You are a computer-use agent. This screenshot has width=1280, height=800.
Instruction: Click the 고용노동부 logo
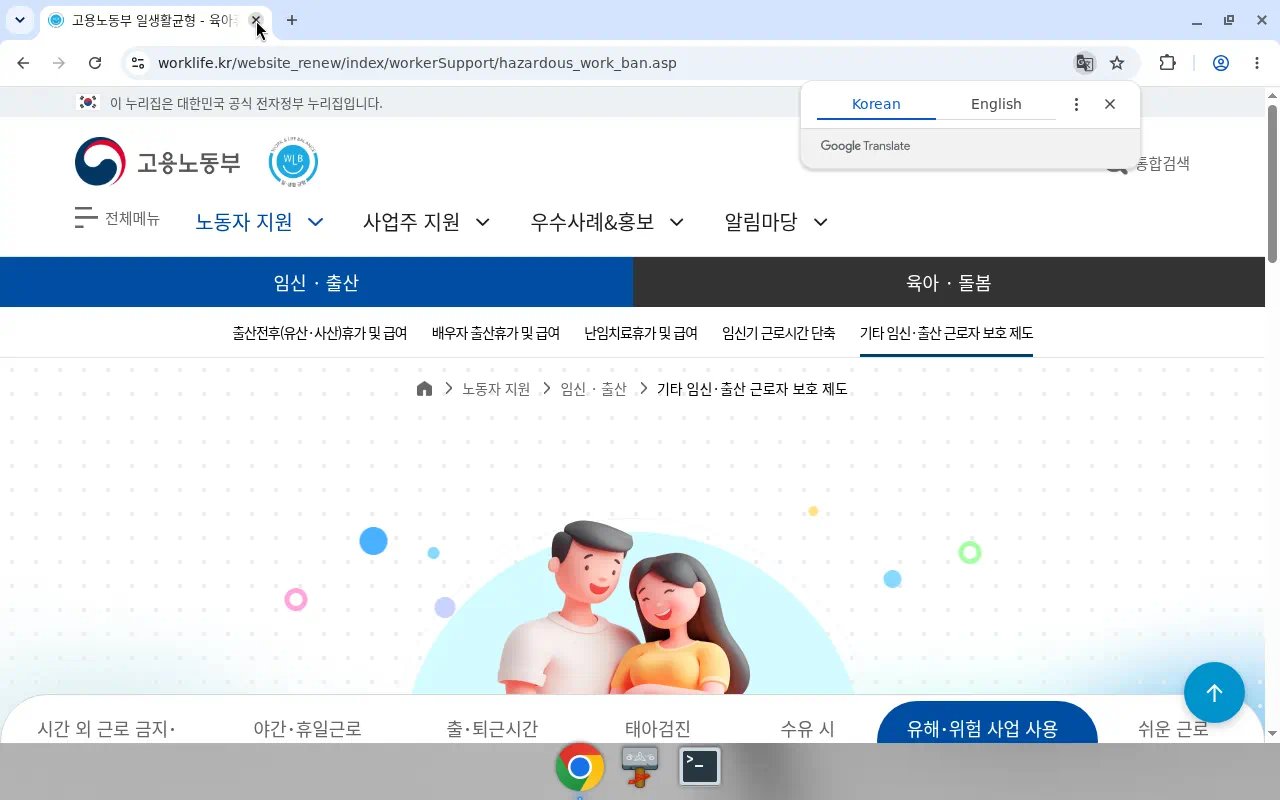point(158,162)
